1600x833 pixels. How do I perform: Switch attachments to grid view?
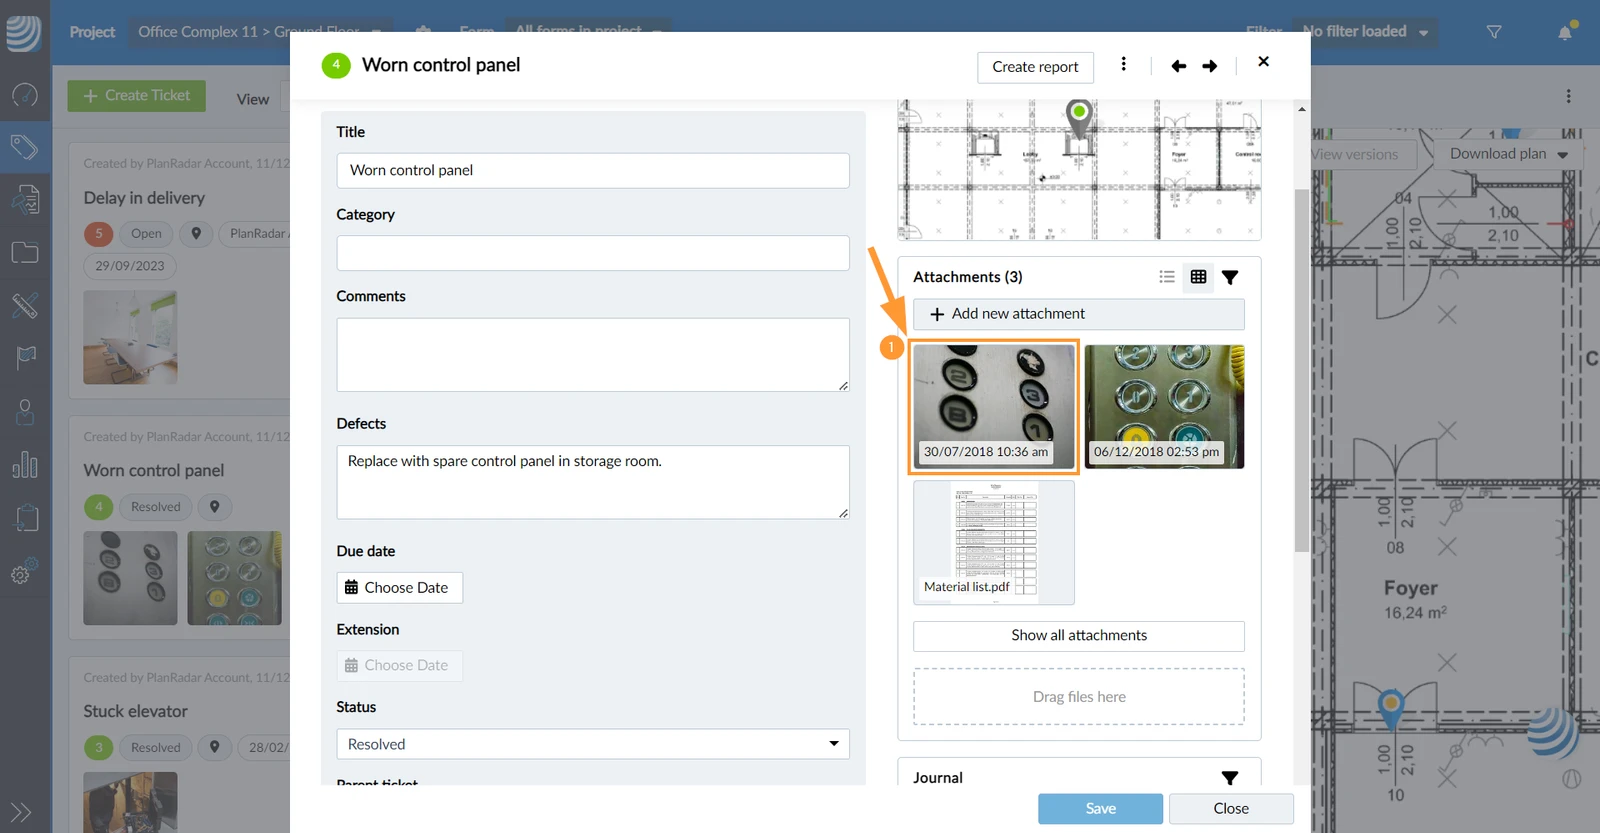click(x=1198, y=277)
